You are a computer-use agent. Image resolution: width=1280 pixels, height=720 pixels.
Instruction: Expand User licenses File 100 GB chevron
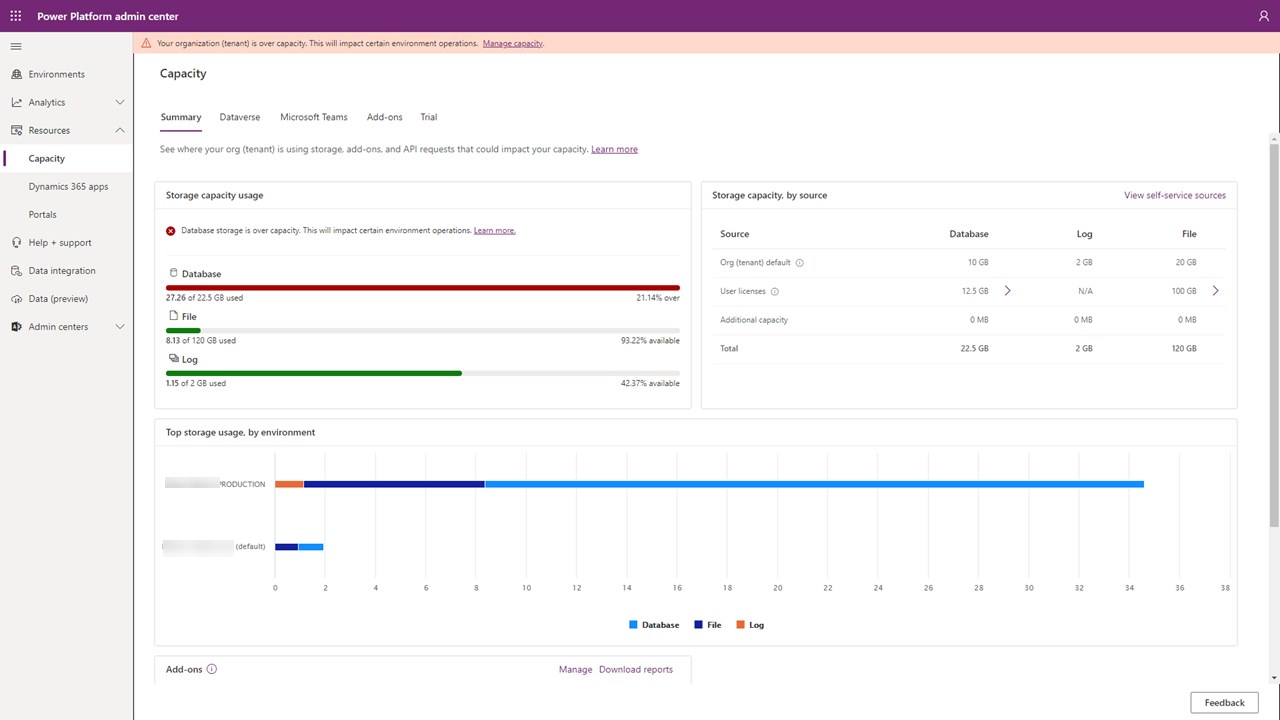click(1215, 291)
